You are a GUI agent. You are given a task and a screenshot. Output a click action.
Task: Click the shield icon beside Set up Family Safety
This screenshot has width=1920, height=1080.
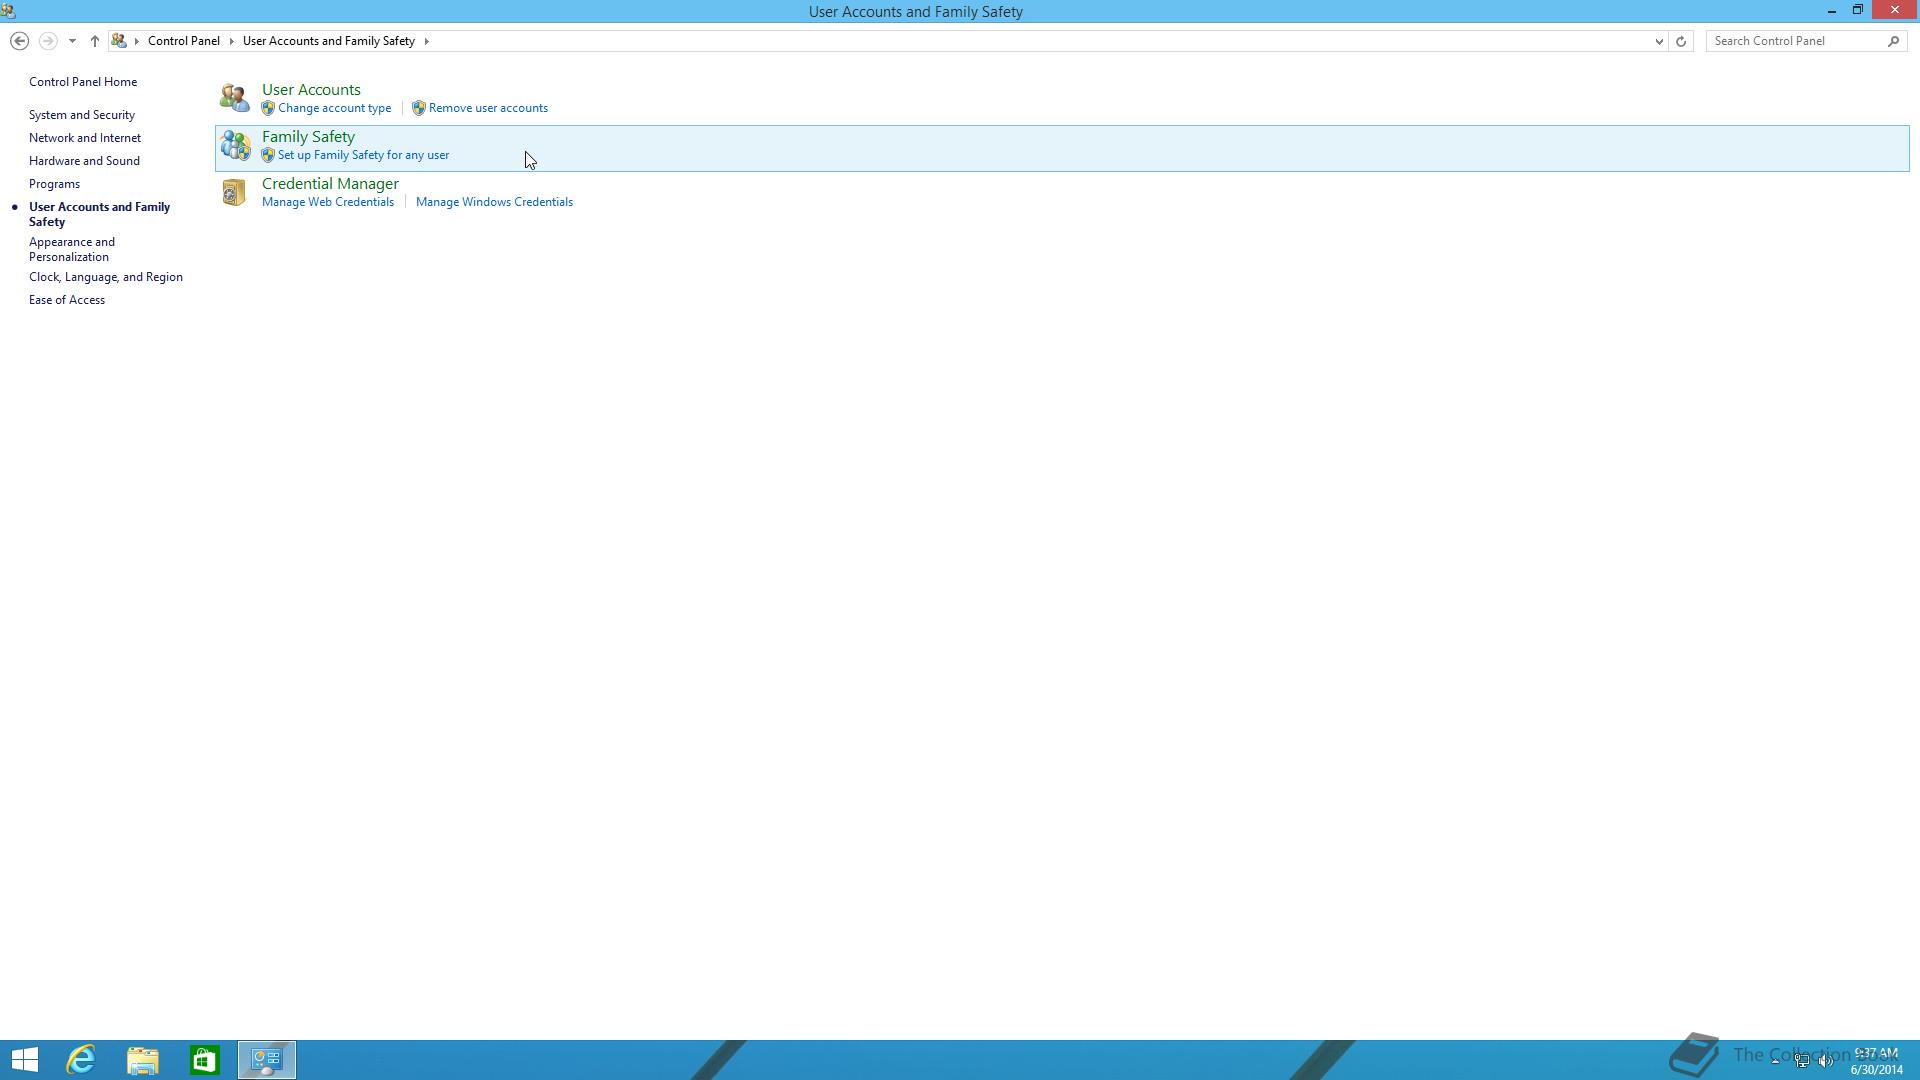click(268, 155)
